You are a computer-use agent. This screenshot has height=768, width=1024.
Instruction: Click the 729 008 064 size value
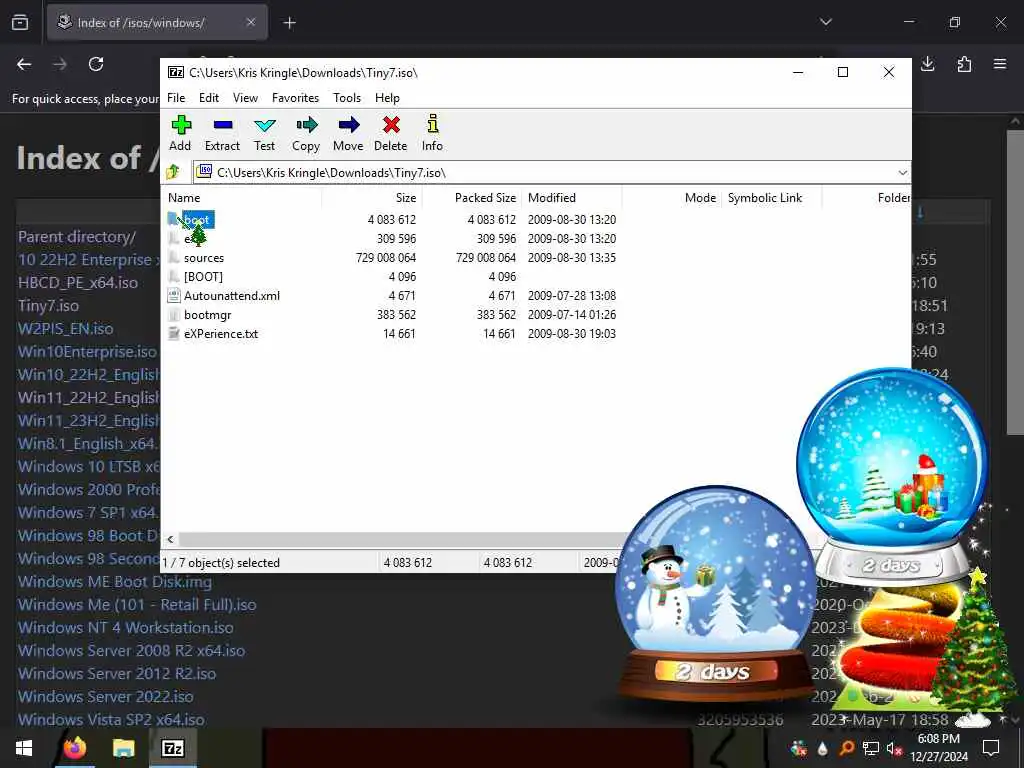pos(386,257)
